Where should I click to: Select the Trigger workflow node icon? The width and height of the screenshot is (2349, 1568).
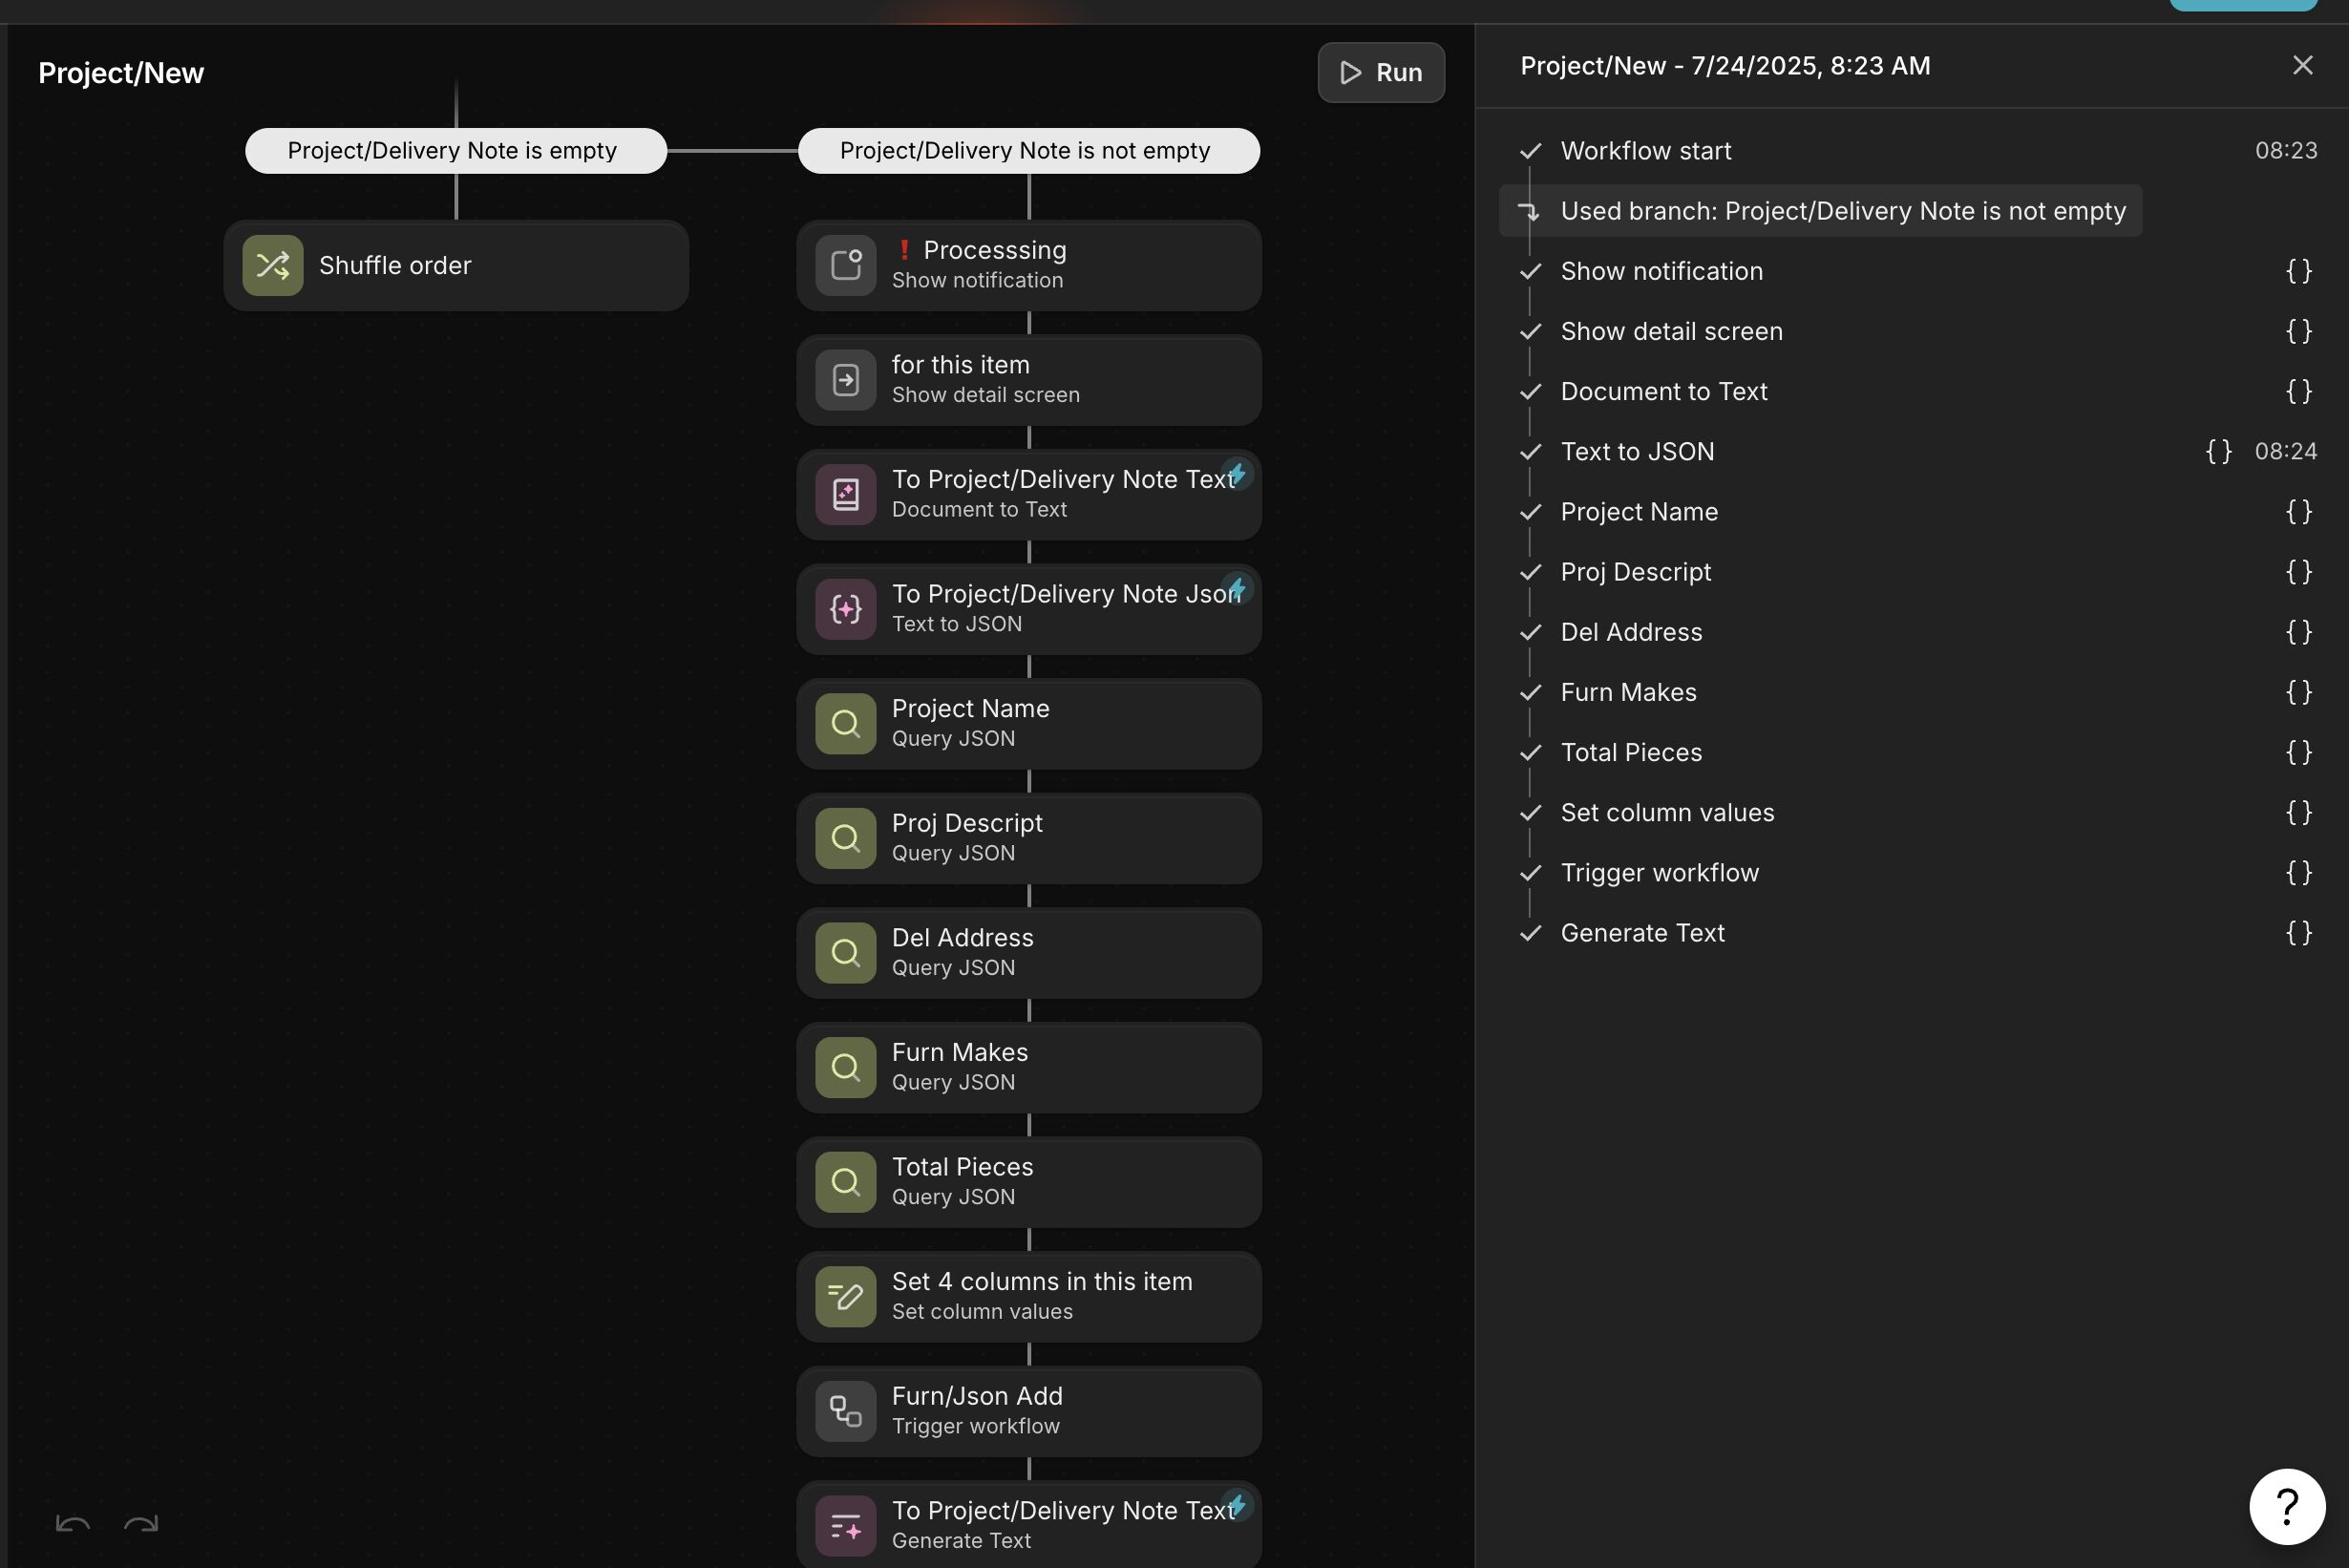[845, 1411]
